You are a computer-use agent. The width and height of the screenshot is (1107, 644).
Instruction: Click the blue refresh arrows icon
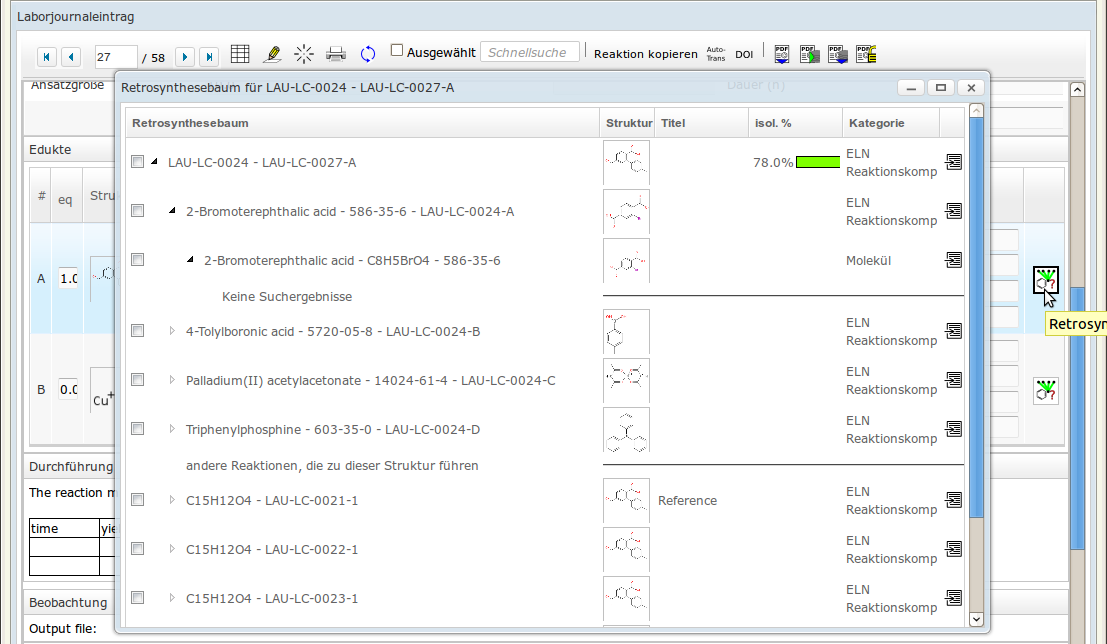[367, 54]
